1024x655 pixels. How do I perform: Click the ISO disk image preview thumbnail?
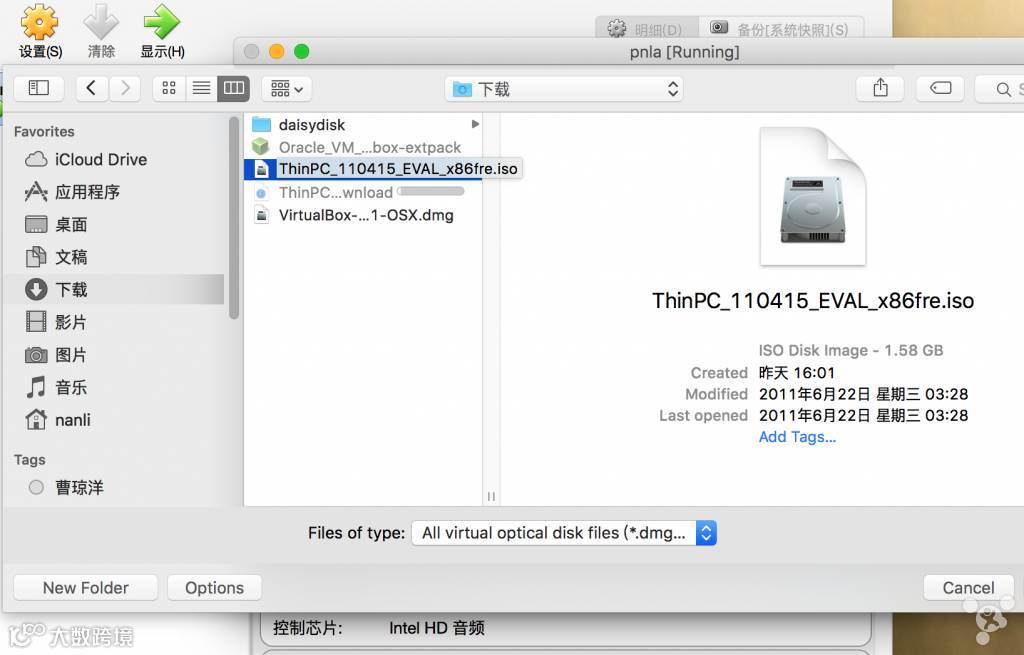pyautogui.click(x=812, y=196)
